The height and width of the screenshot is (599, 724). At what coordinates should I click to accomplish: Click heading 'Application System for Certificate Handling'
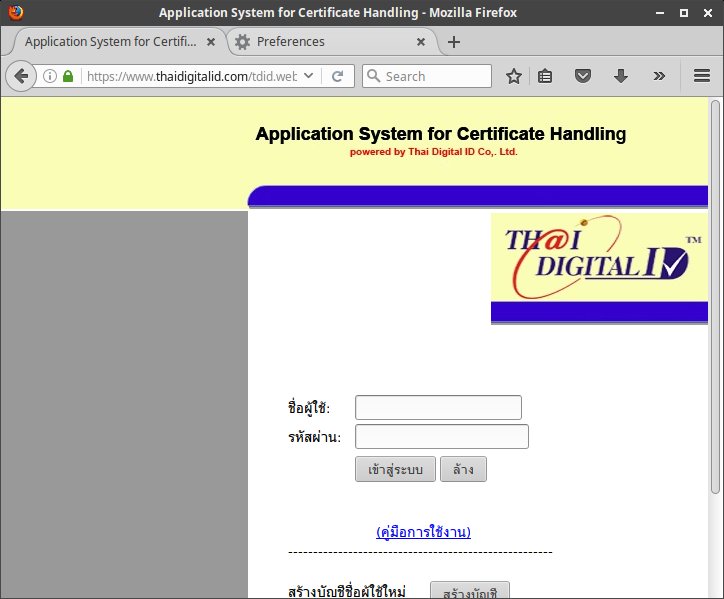coord(441,134)
